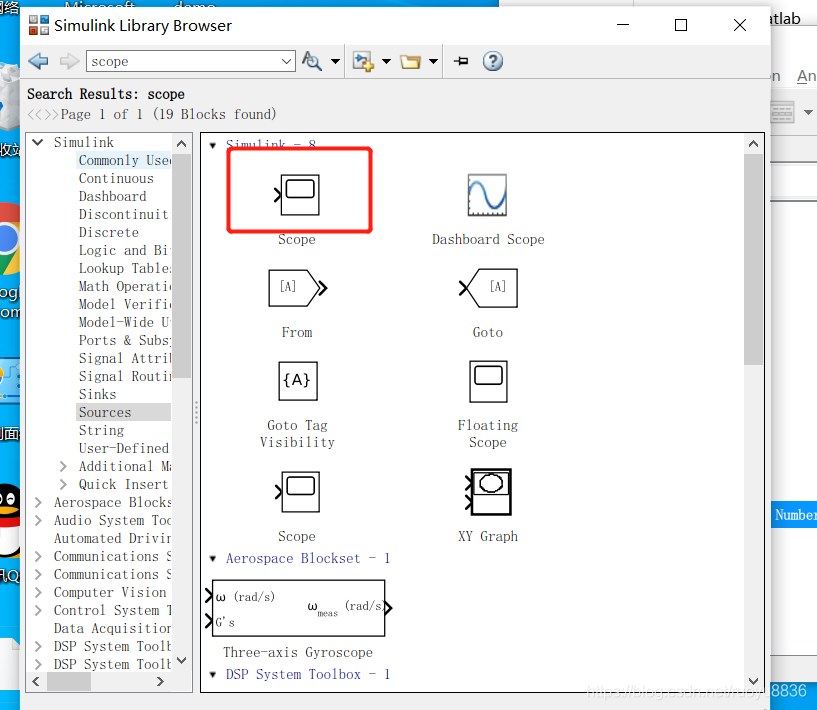Screen dimensions: 817x710
Task: Select Commonly Used Blocks library
Action: tap(125, 160)
